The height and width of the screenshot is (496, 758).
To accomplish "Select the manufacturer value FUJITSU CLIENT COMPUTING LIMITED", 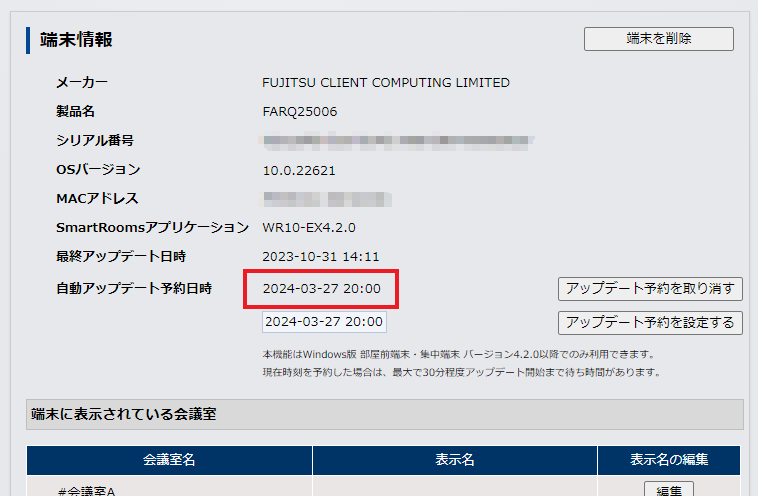I will [x=386, y=83].
